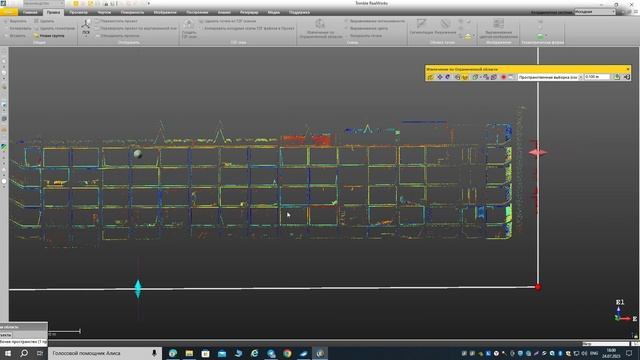This screenshot has width=640, height=360.
Task: Open the Windows notification center
Action: point(629,353)
